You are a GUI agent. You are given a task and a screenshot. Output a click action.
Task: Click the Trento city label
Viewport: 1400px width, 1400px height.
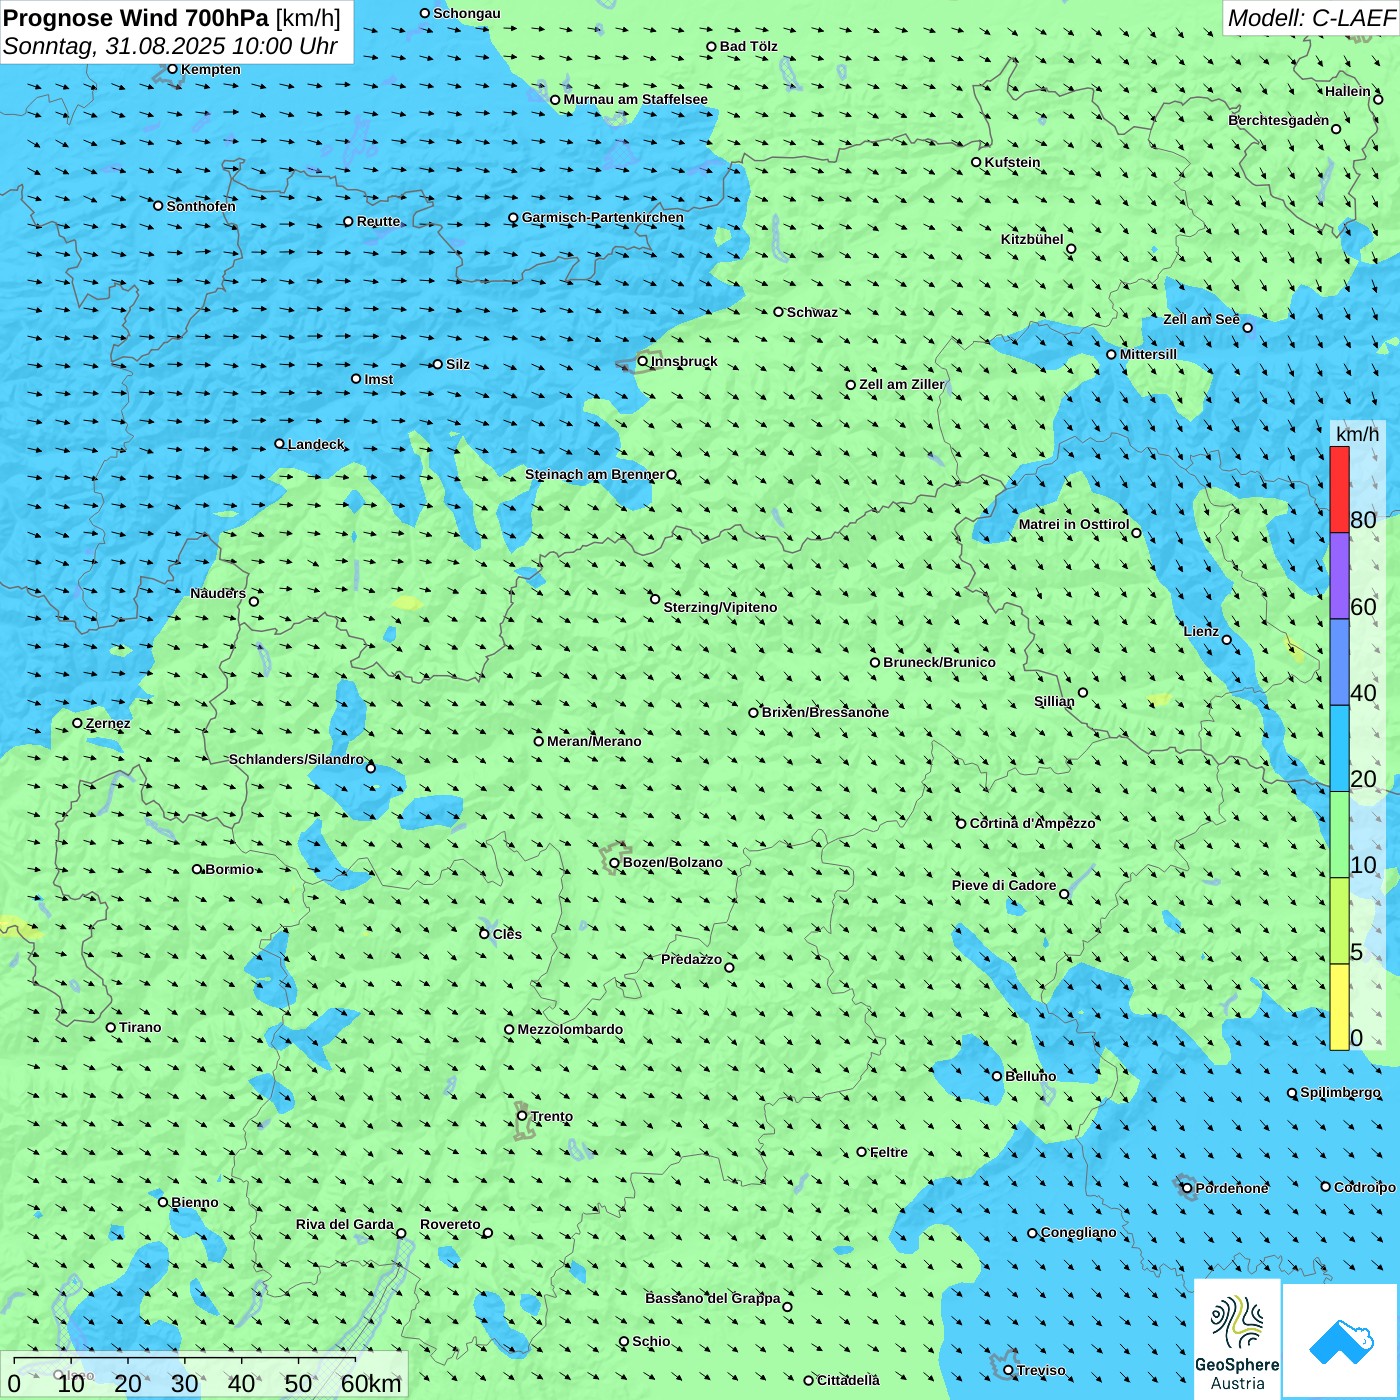pos(552,1116)
